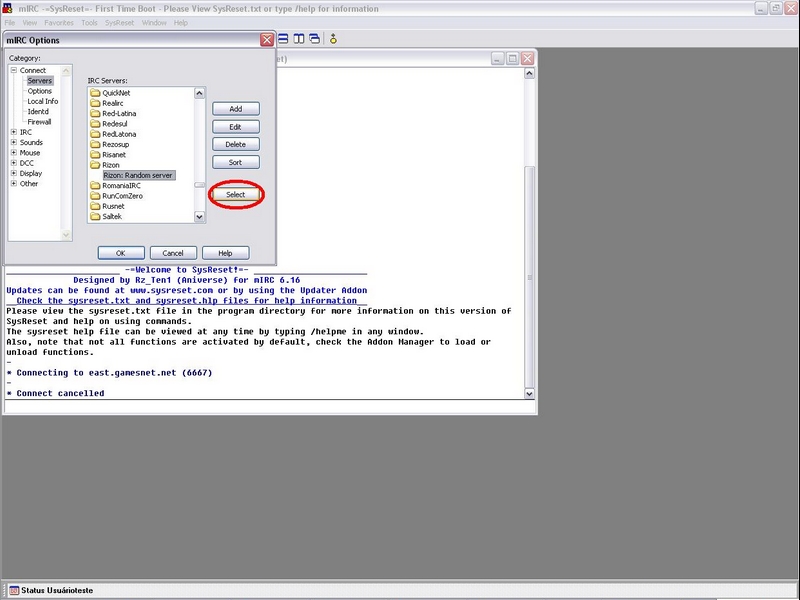Select the Firewall tree item
The width and height of the screenshot is (800, 600).
coord(39,122)
